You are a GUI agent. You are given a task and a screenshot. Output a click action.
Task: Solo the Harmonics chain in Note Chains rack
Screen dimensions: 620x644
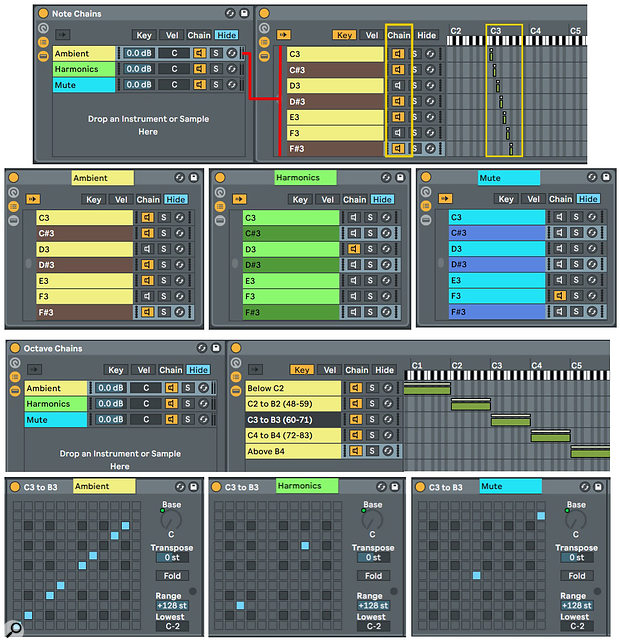click(x=216, y=69)
